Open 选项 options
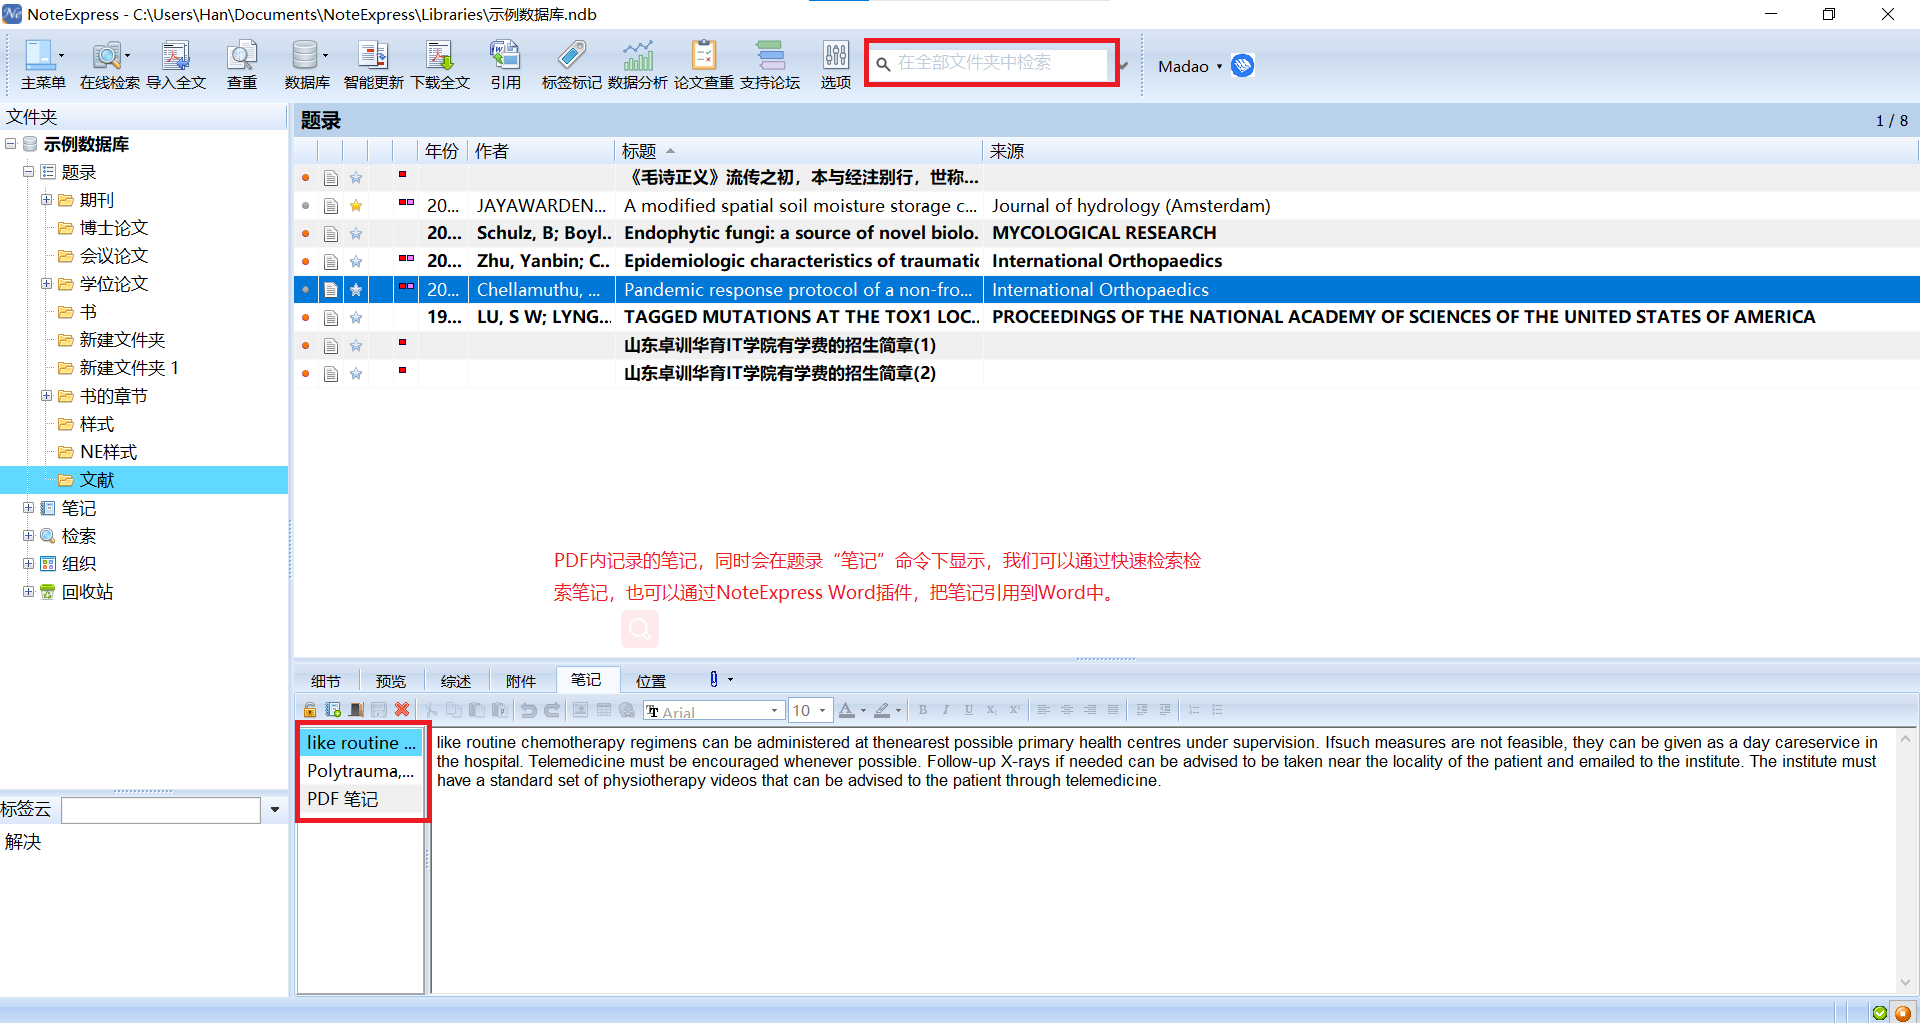 [x=836, y=65]
